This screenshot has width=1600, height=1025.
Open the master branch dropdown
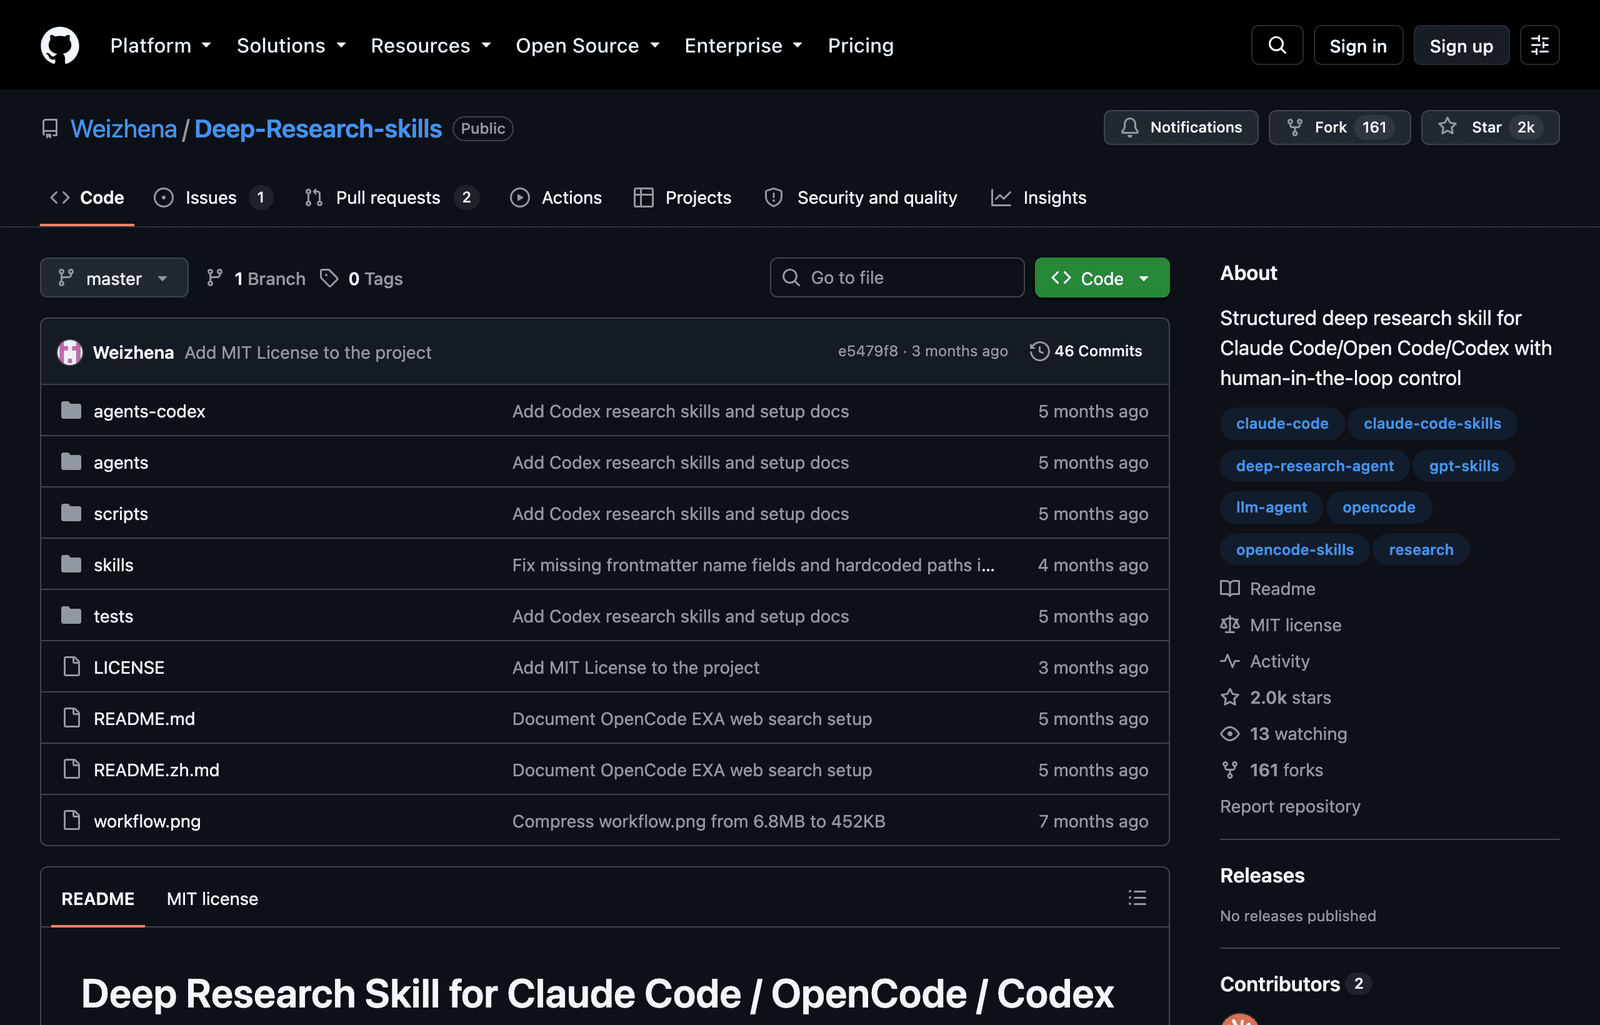(114, 278)
